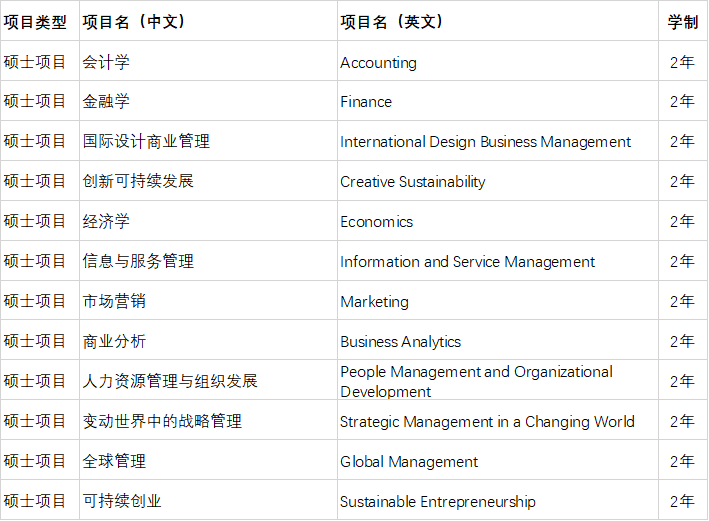Click the Economics cell
709x521 pixels.
[x=376, y=222]
